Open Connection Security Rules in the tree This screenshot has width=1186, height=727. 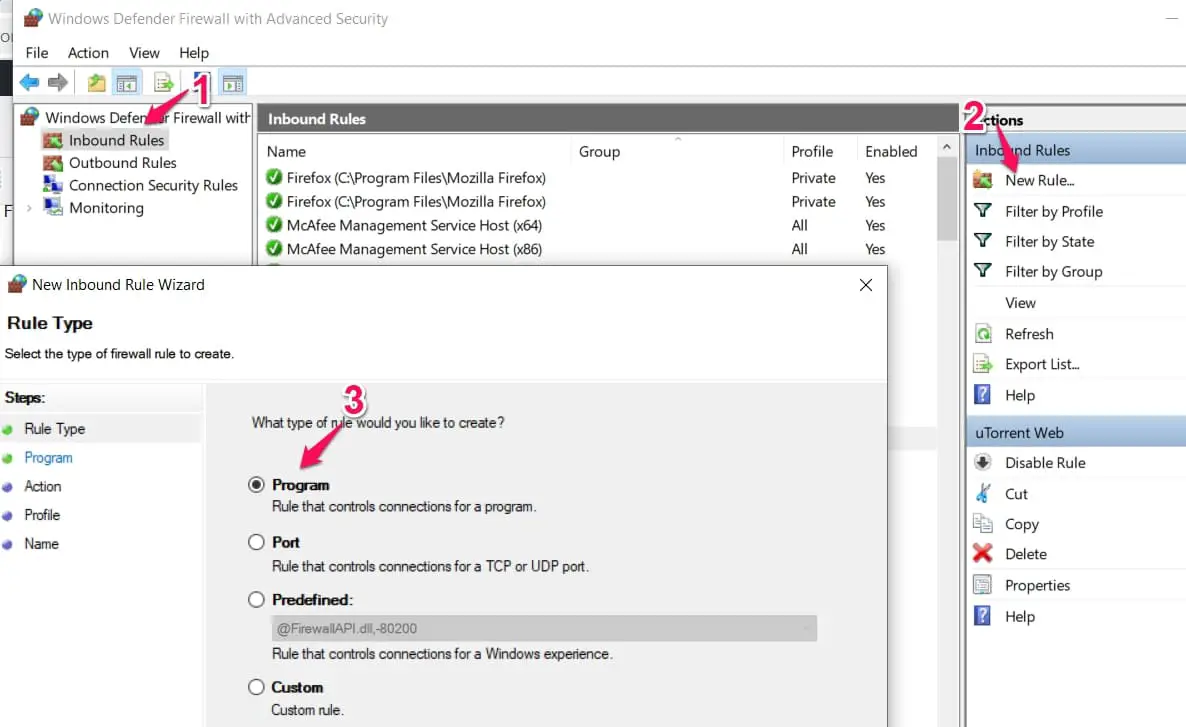(153, 185)
